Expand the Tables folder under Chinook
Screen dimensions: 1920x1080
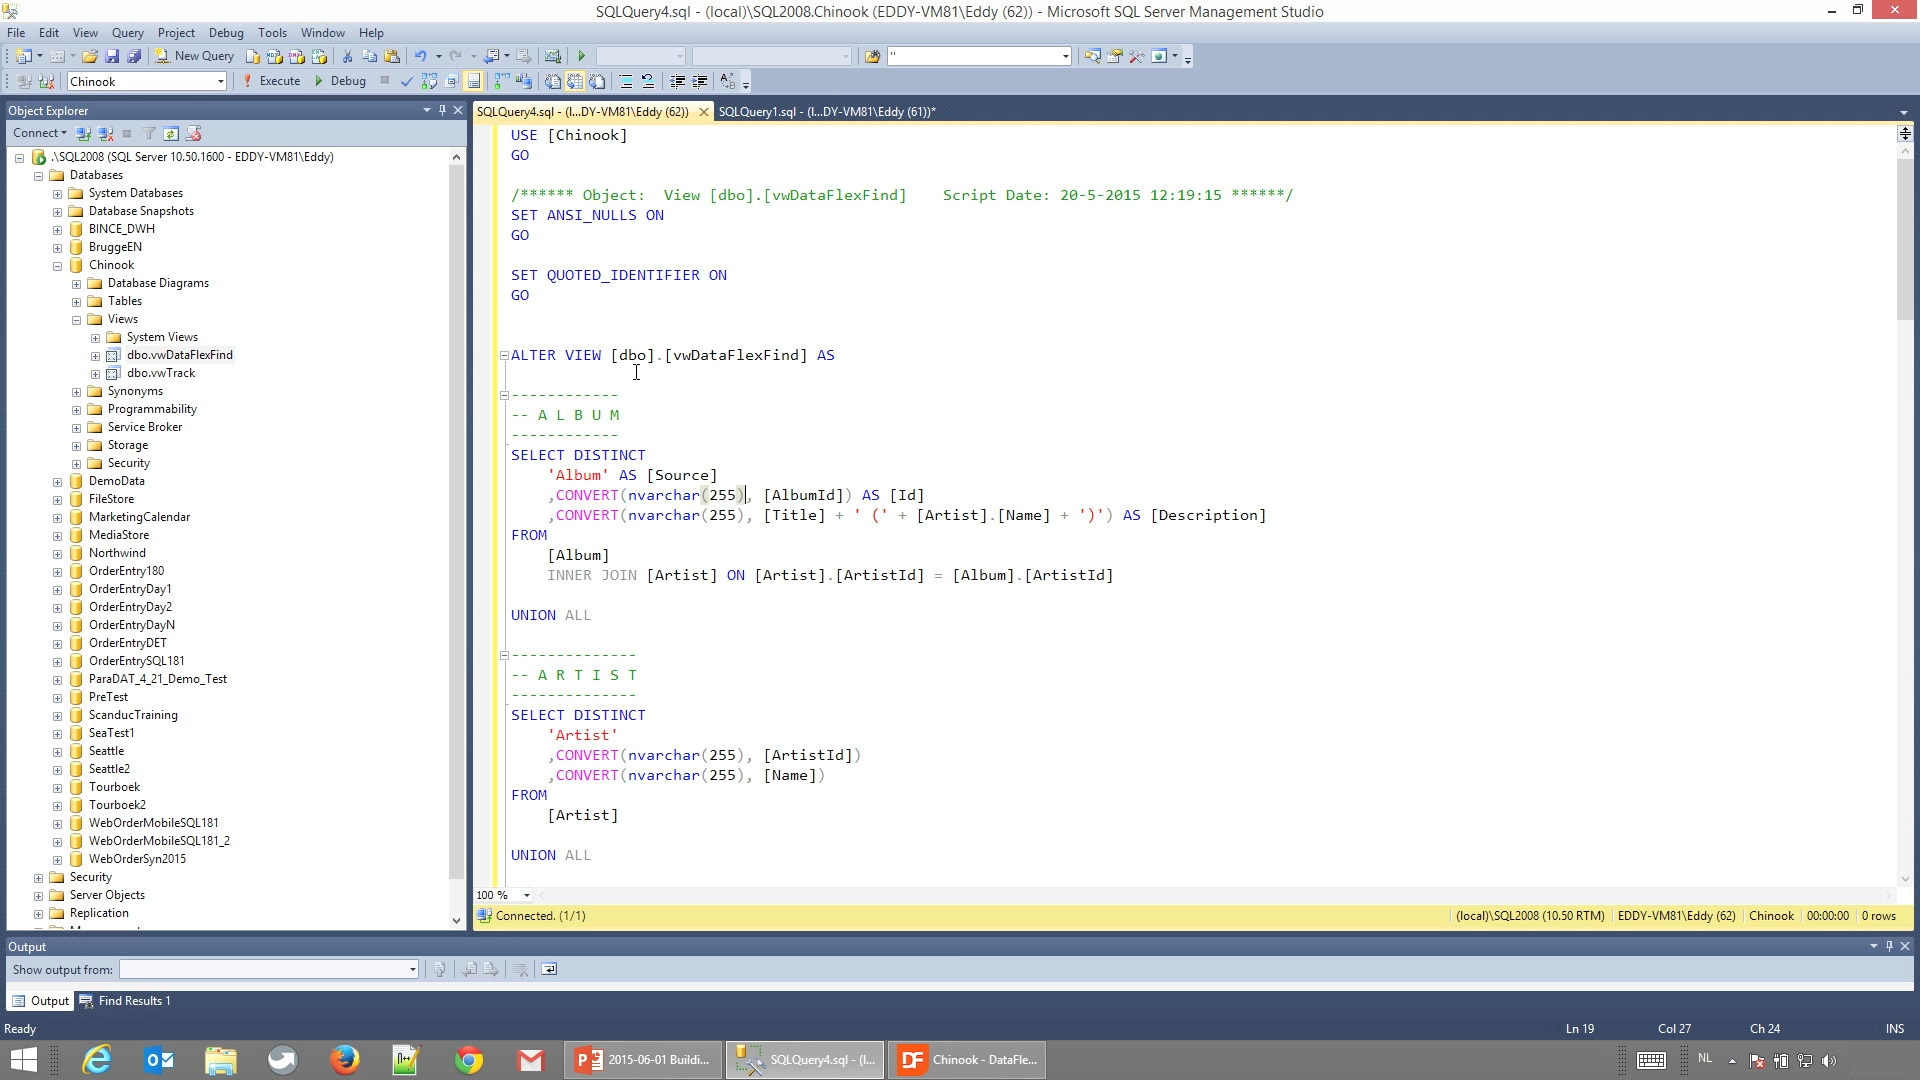(76, 301)
